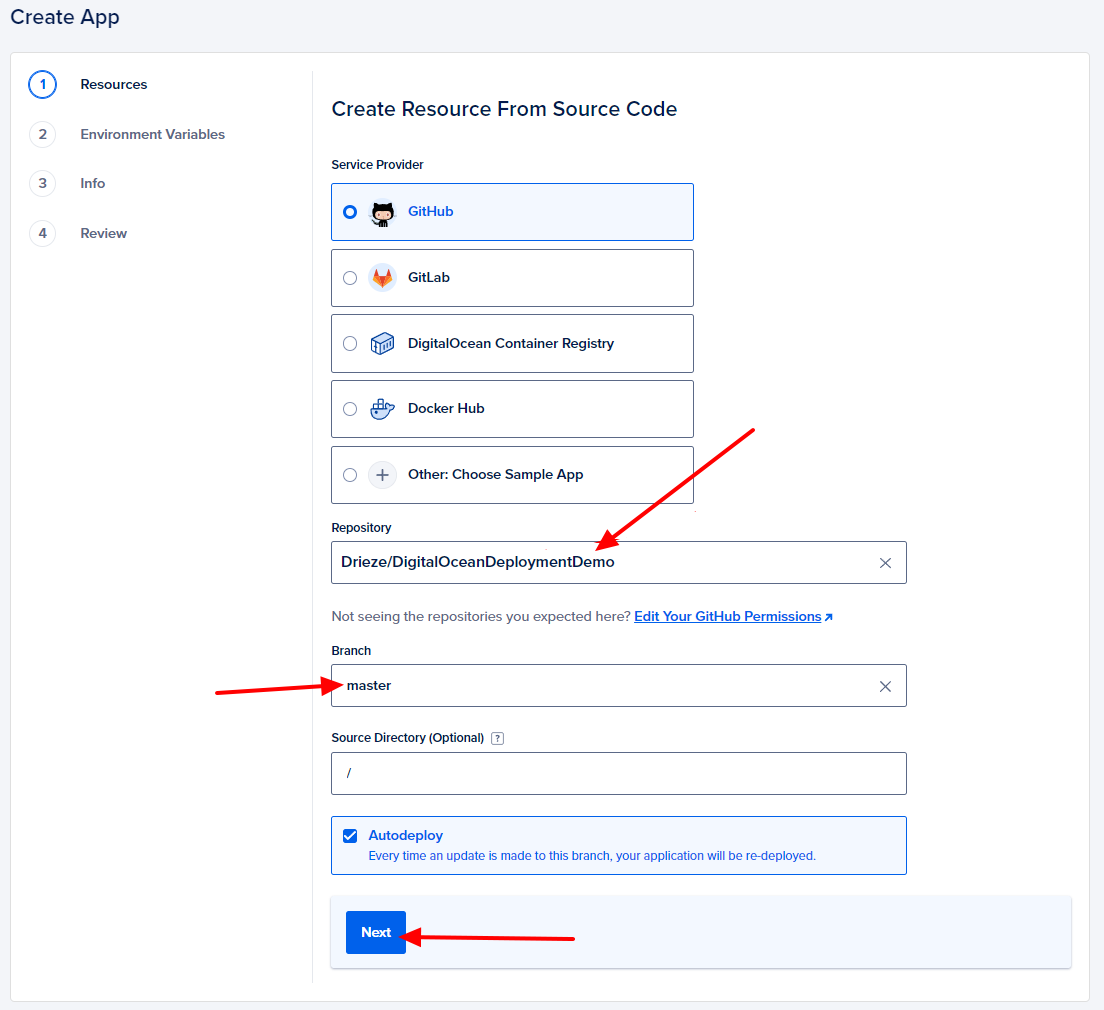The width and height of the screenshot is (1104, 1010).
Task: Click the Autodeploy description text
Action: pos(591,856)
